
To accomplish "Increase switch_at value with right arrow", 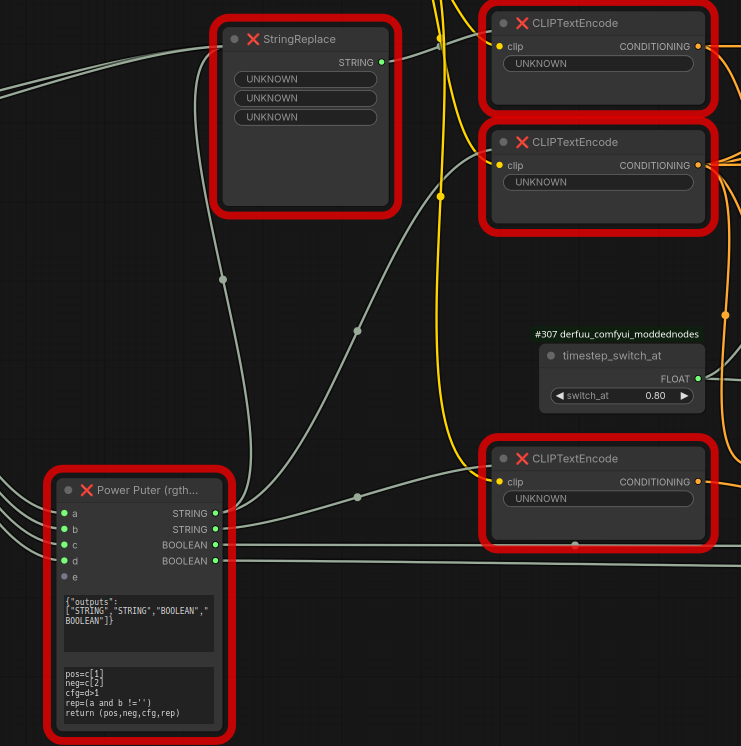I will click(684, 396).
